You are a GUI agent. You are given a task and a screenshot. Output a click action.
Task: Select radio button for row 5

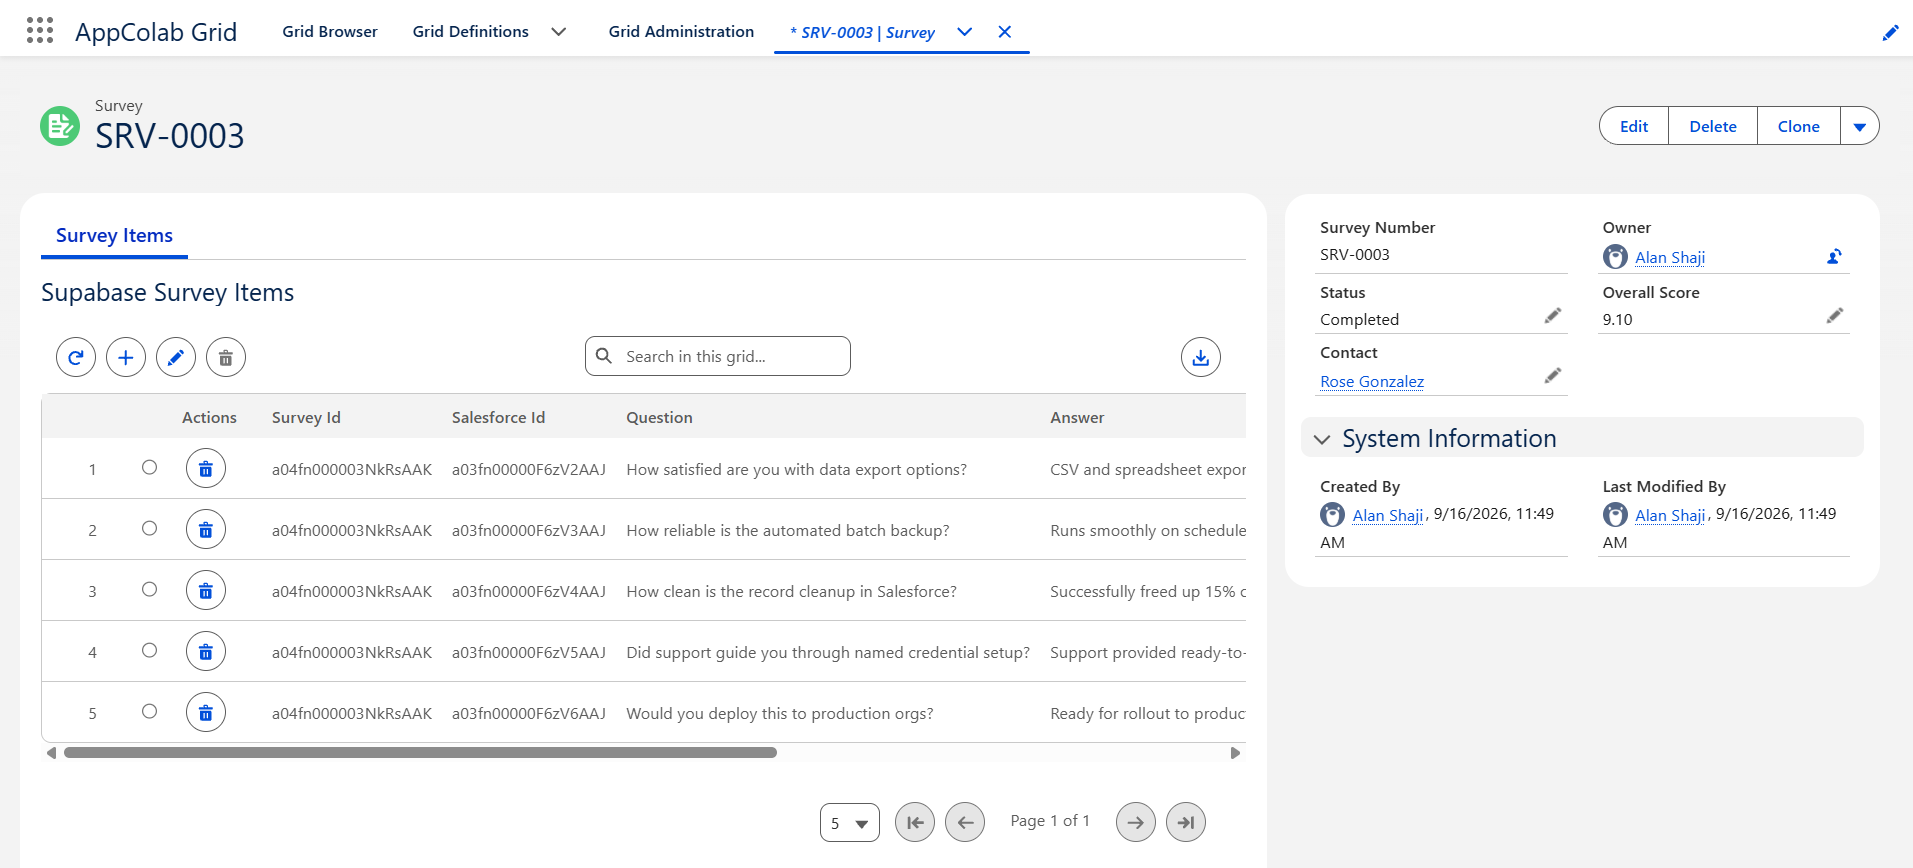coord(149,711)
